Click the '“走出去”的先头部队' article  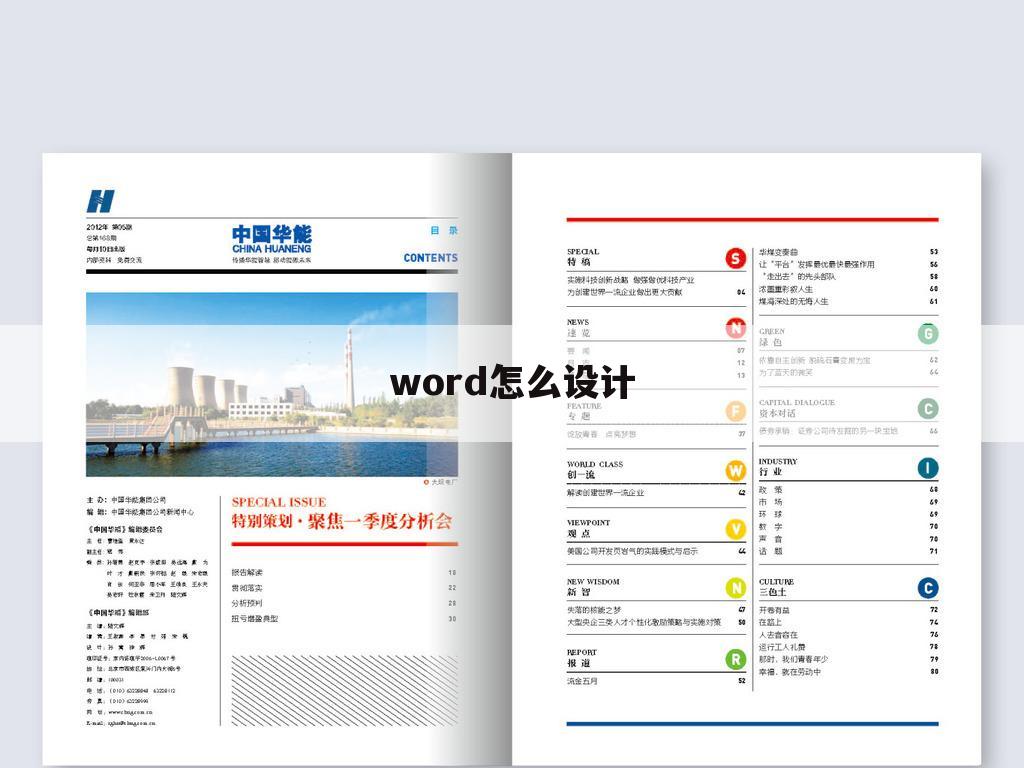(x=797, y=277)
